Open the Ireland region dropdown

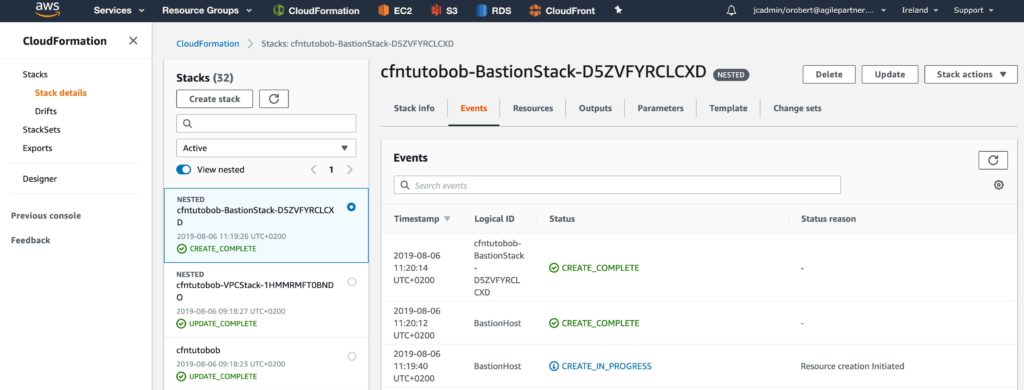click(920, 10)
